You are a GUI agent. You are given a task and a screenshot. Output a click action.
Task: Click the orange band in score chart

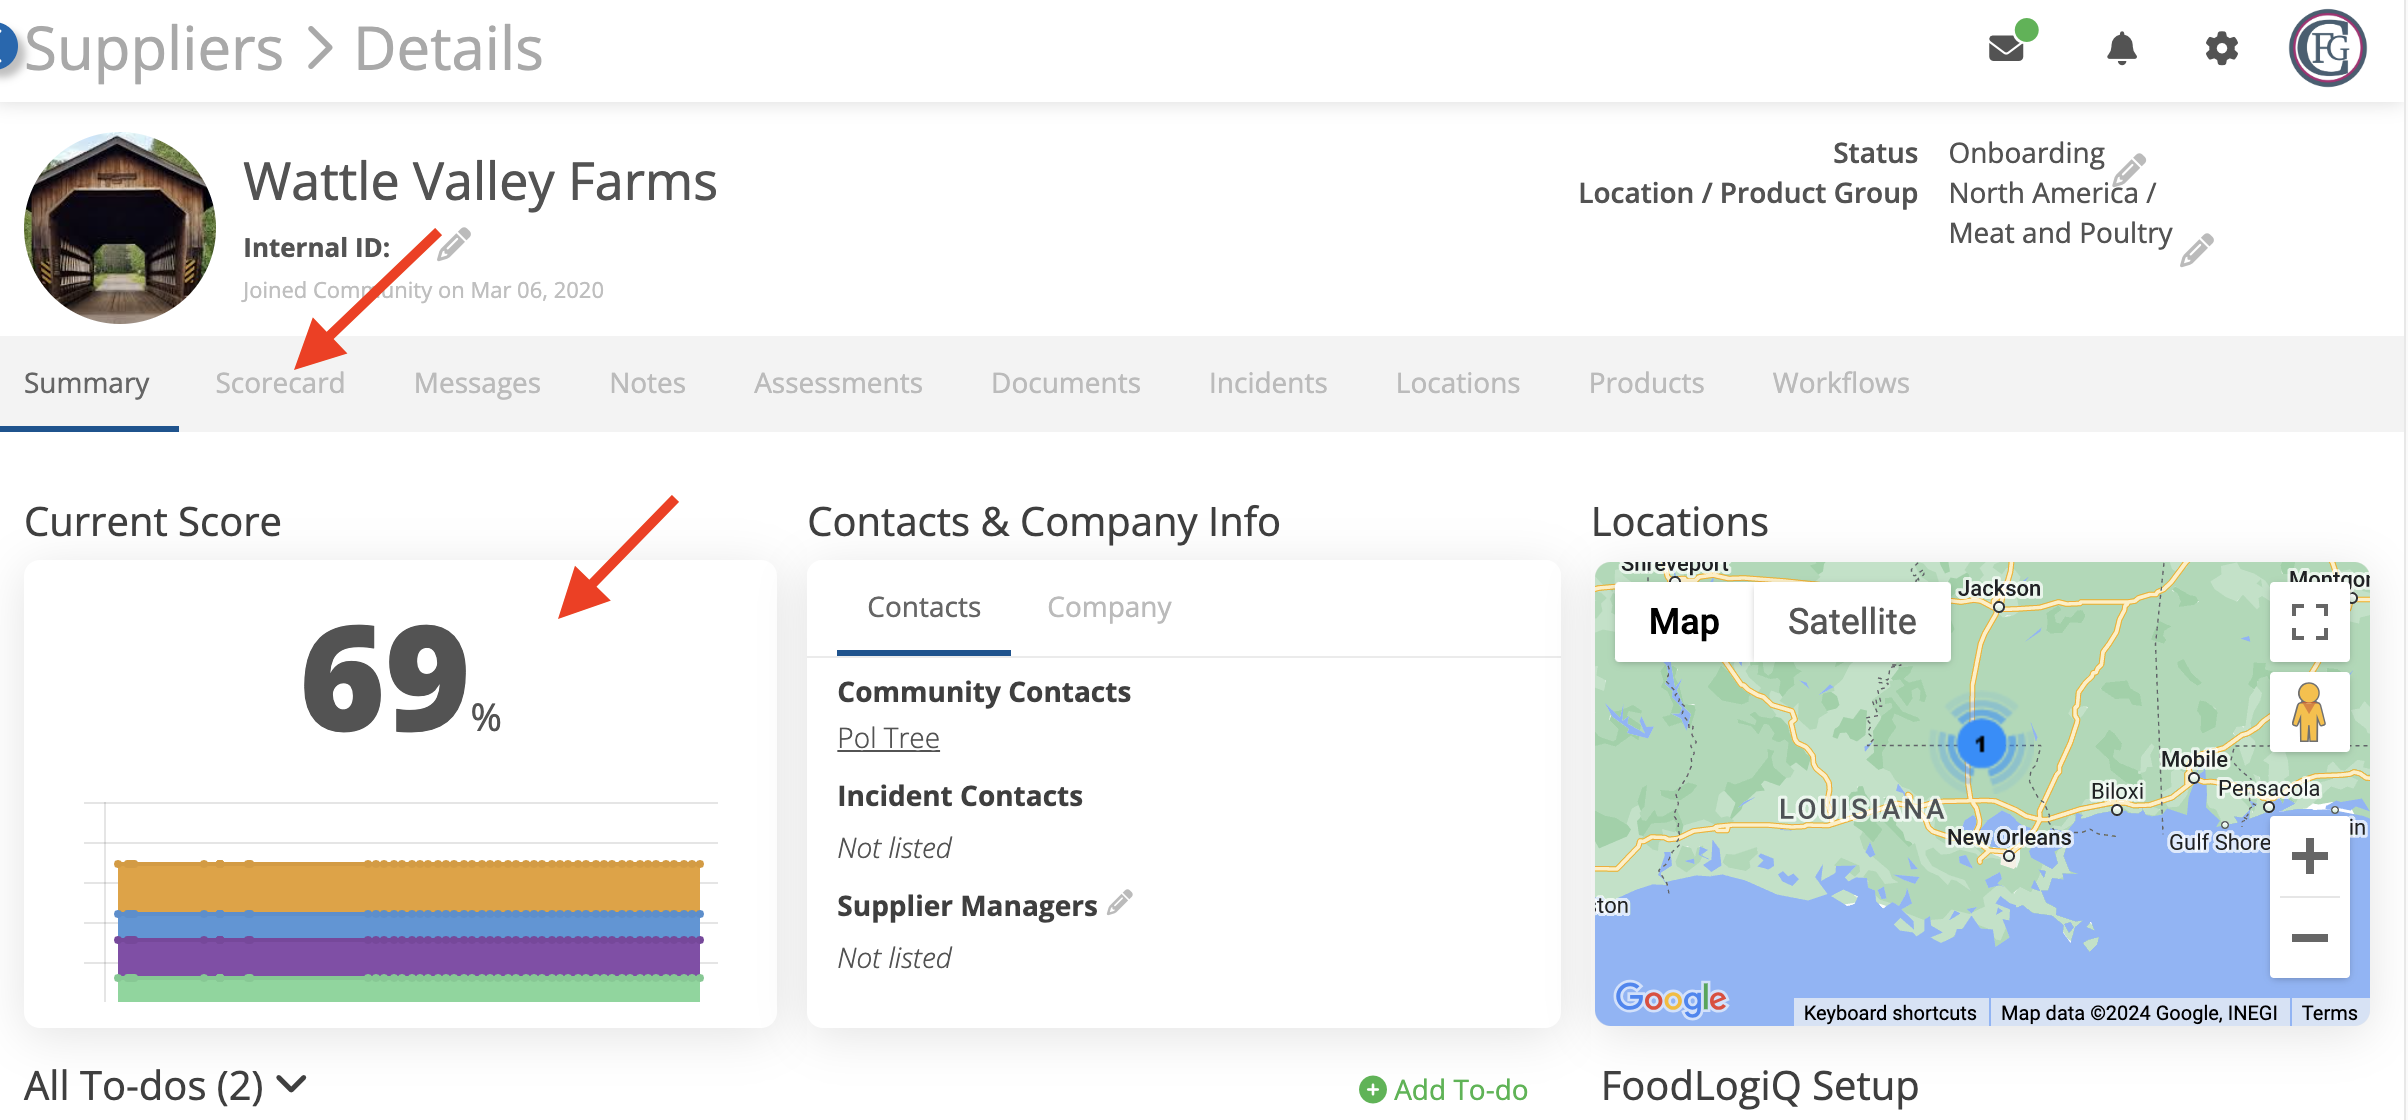[408, 887]
